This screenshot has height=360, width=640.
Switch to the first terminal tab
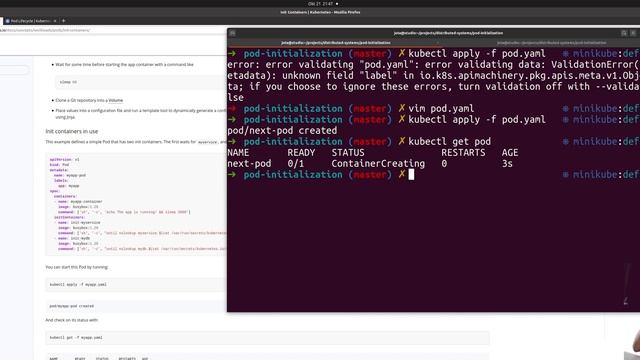(336, 42)
